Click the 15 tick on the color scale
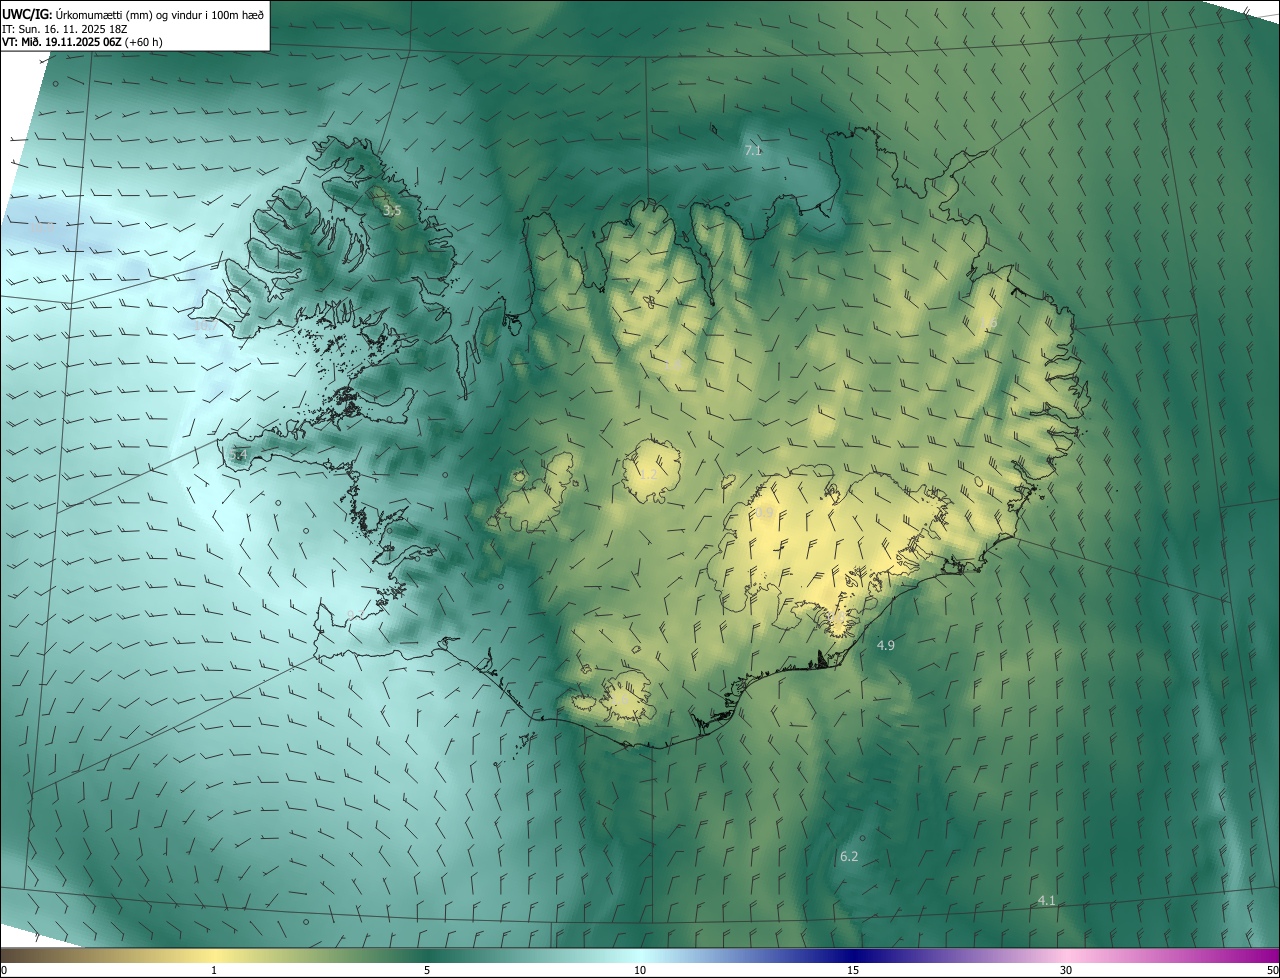This screenshot has height=978, width=1280. coord(853,970)
